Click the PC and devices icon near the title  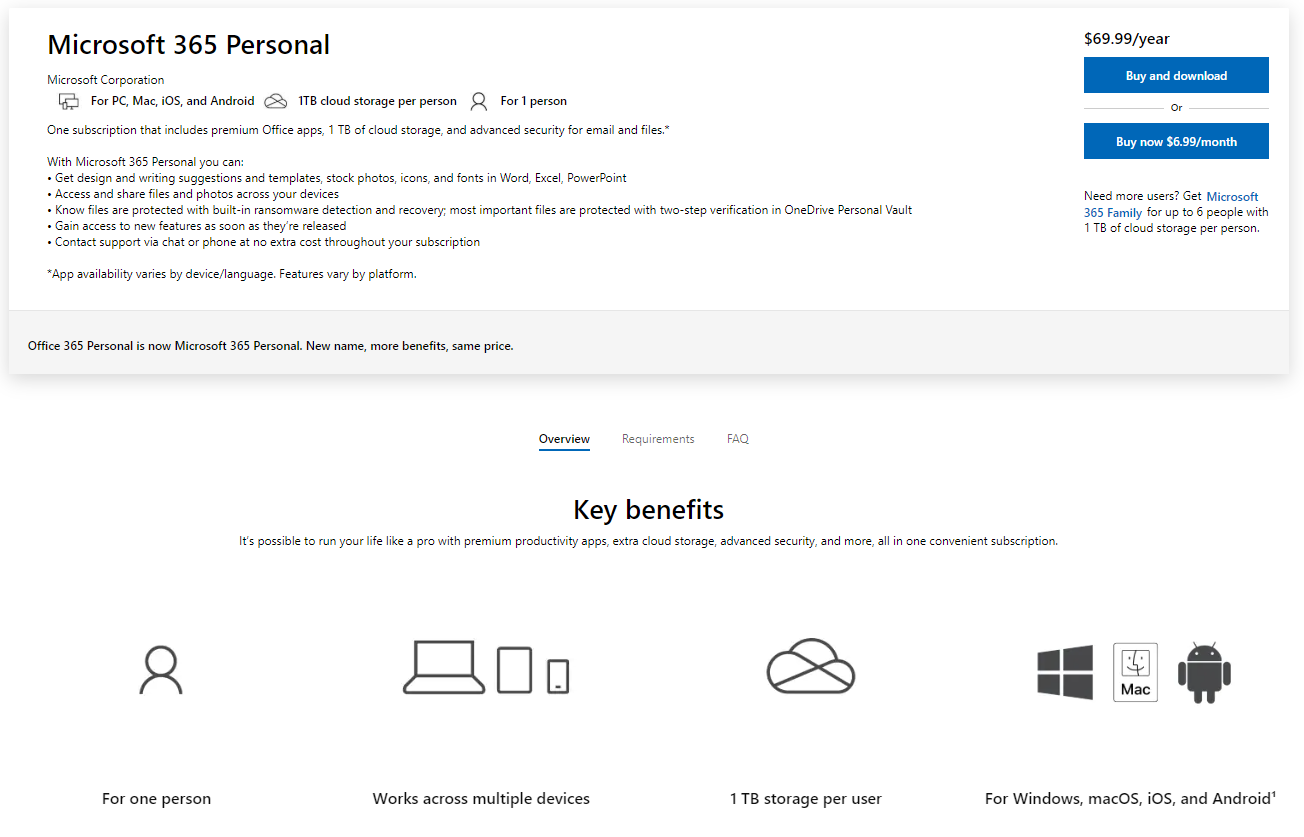69,101
